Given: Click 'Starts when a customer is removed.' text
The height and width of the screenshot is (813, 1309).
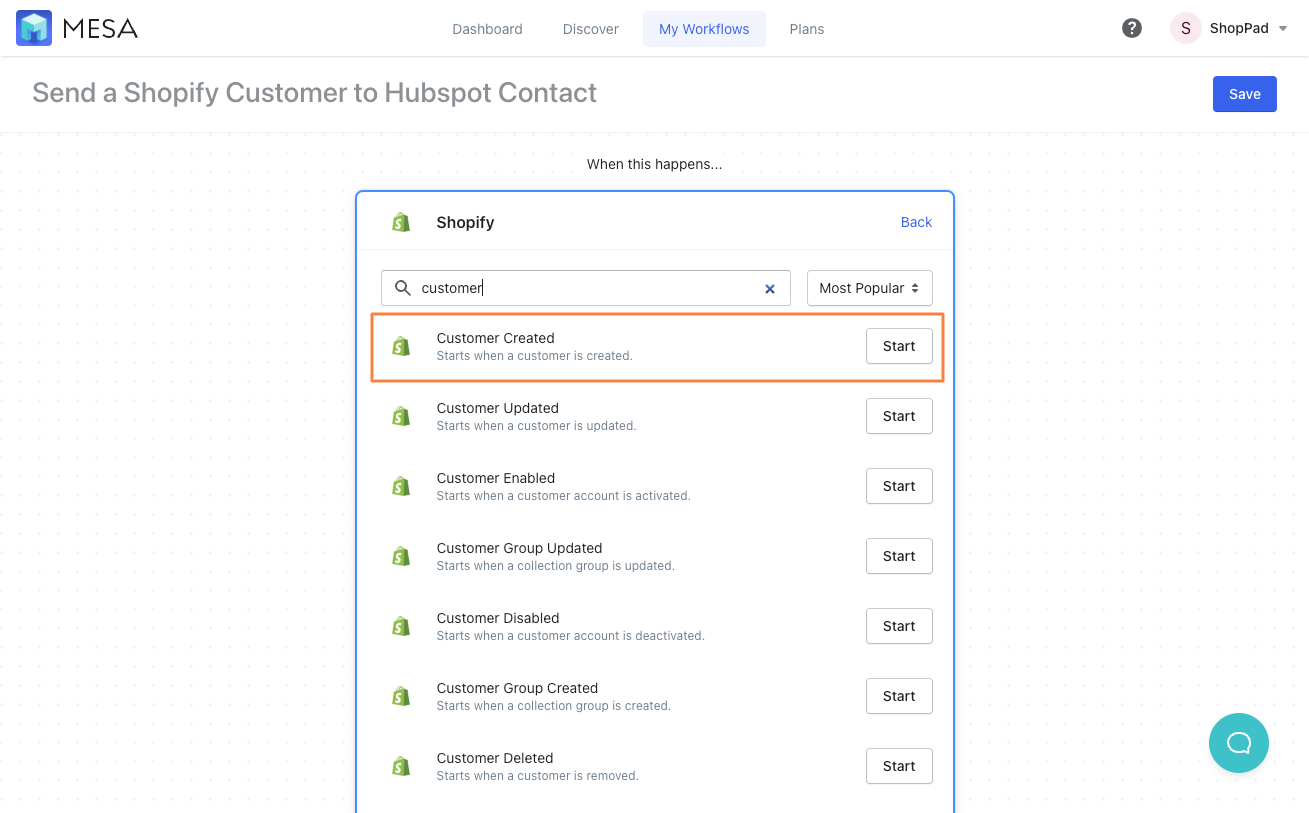Looking at the screenshot, I should [537, 776].
